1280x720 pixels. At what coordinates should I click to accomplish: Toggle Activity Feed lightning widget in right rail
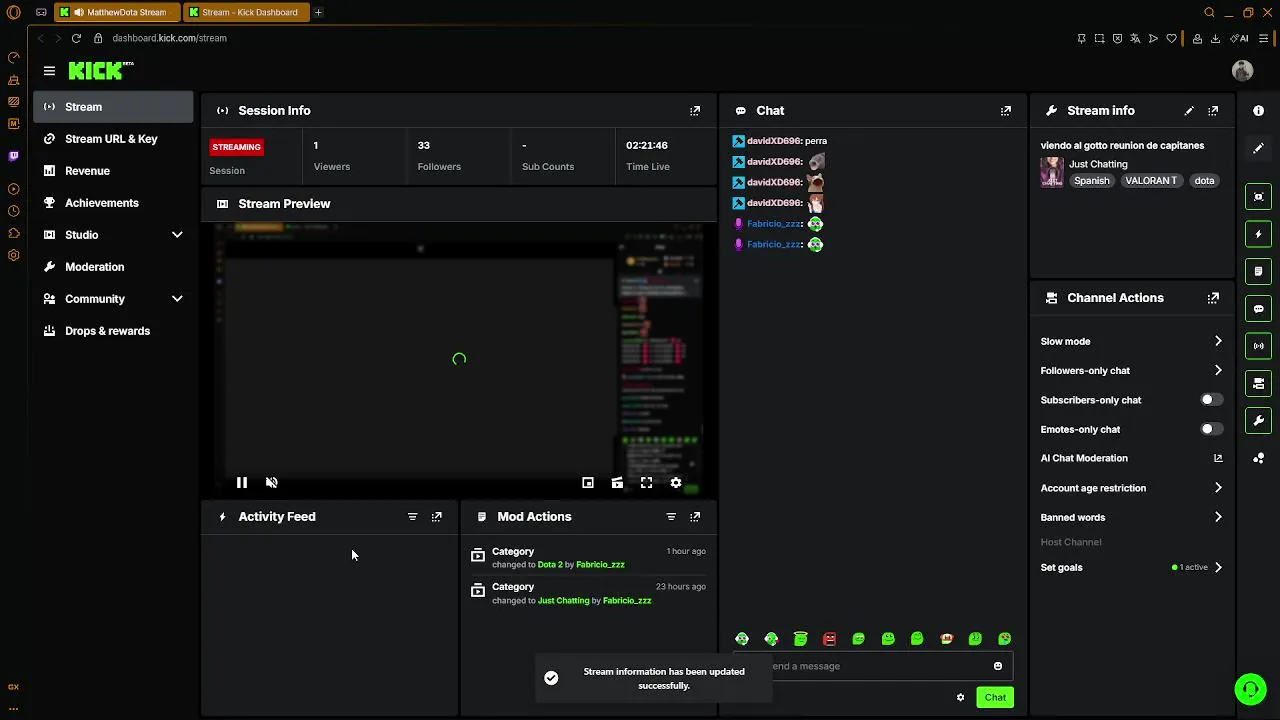tap(1259, 234)
